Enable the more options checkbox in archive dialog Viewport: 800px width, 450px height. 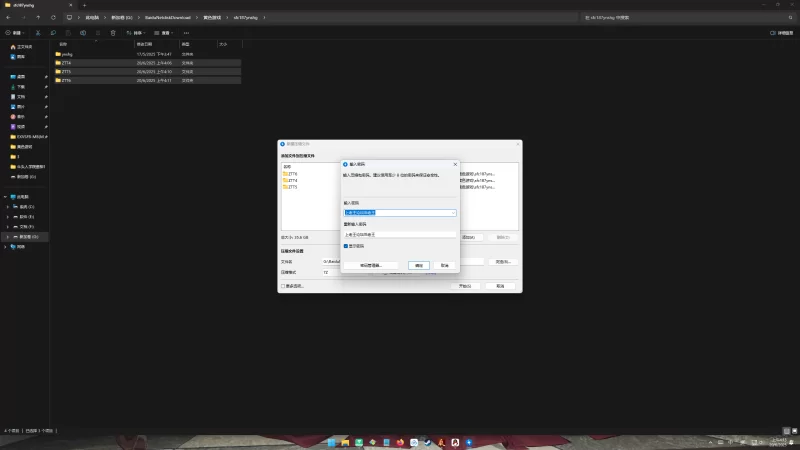coord(283,286)
